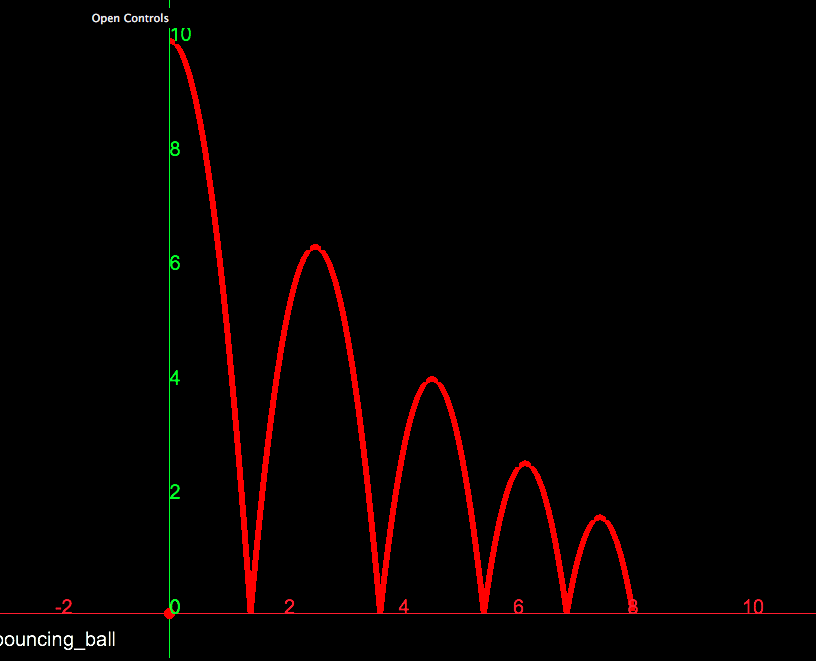Screen dimensions: 816x661
Task: Click the green 2 y-axis label
Action: 175,492
